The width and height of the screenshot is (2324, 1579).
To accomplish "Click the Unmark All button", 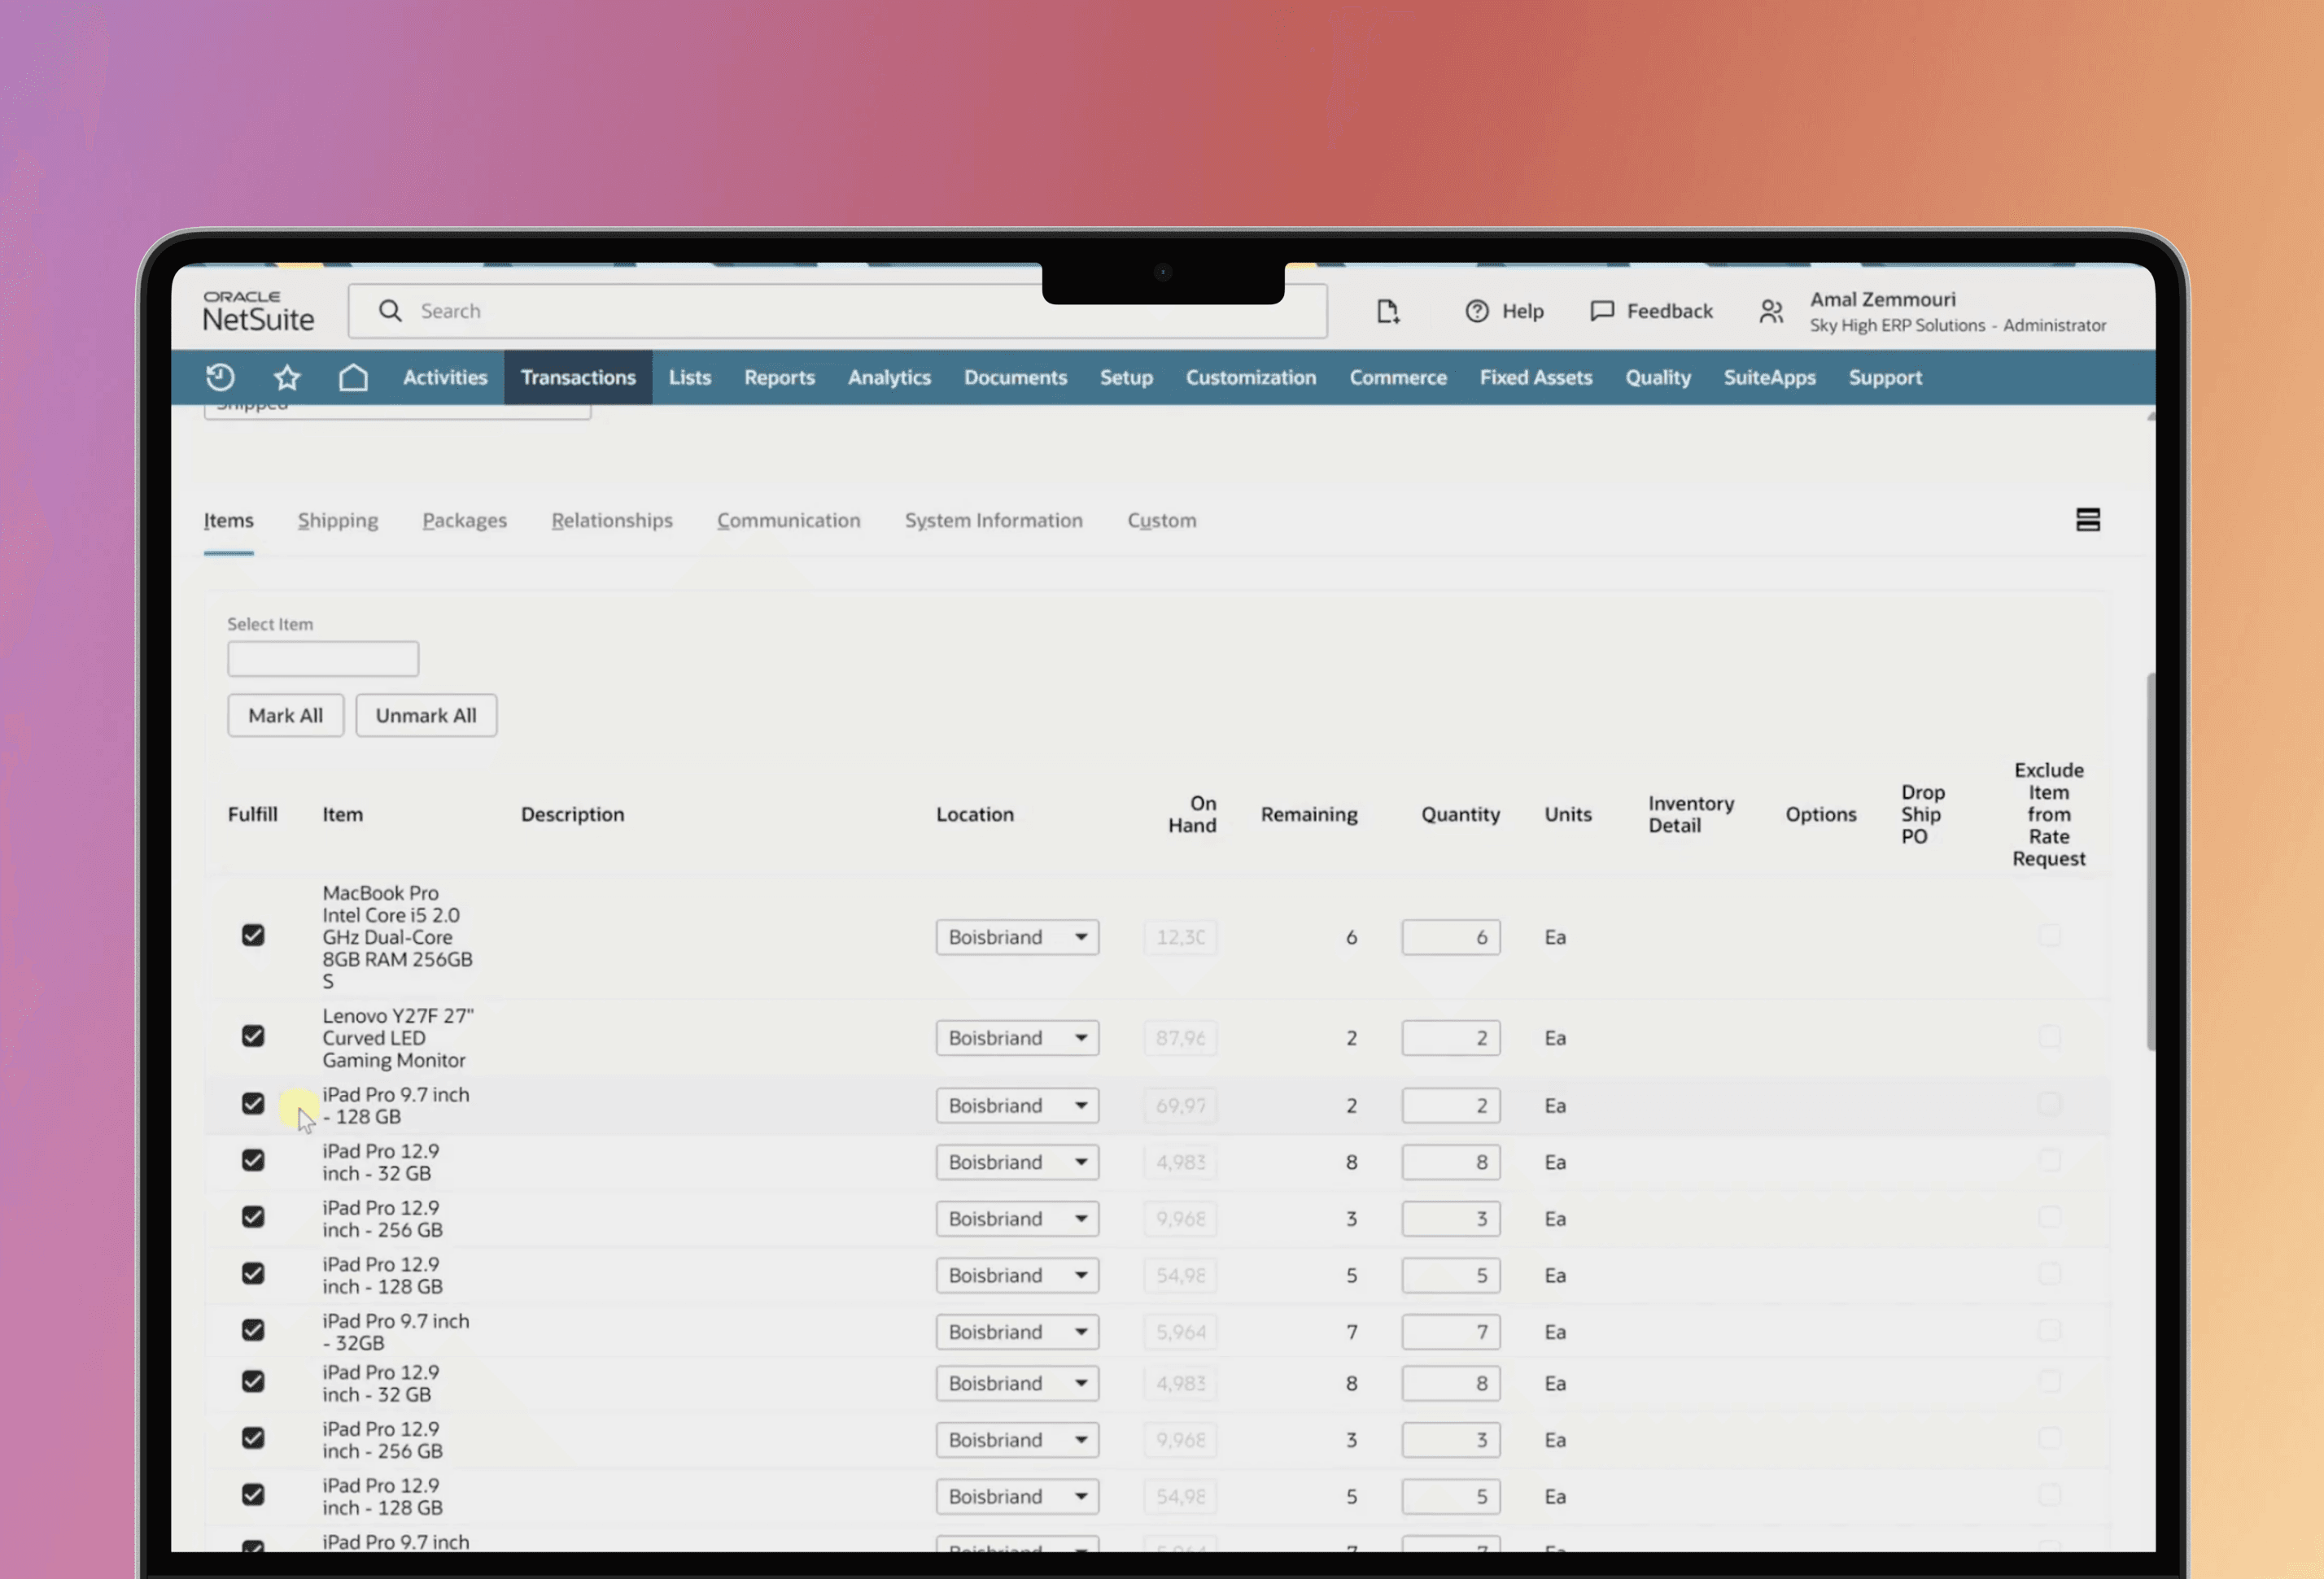I will [x=426, y=715].
